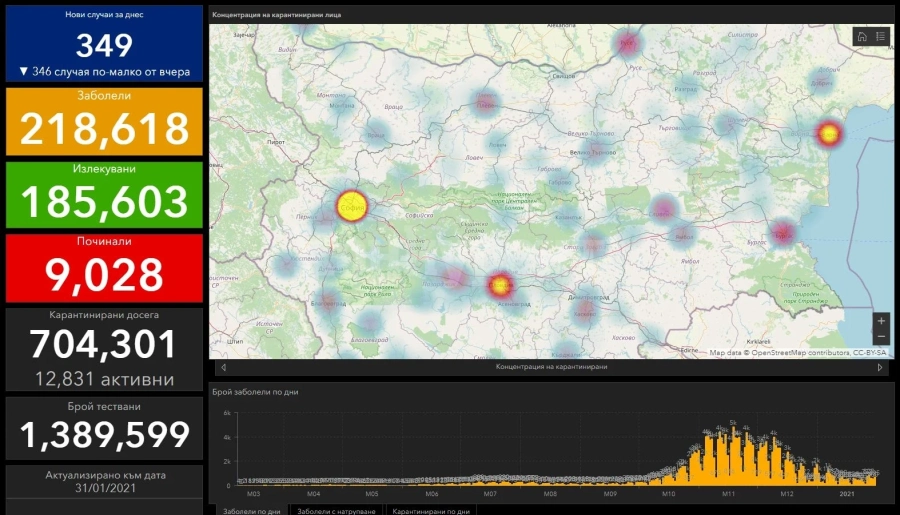Click the M05 label on chart axis
The height and width of the screenshot is (515, 900).
click(x=372, y=494)
